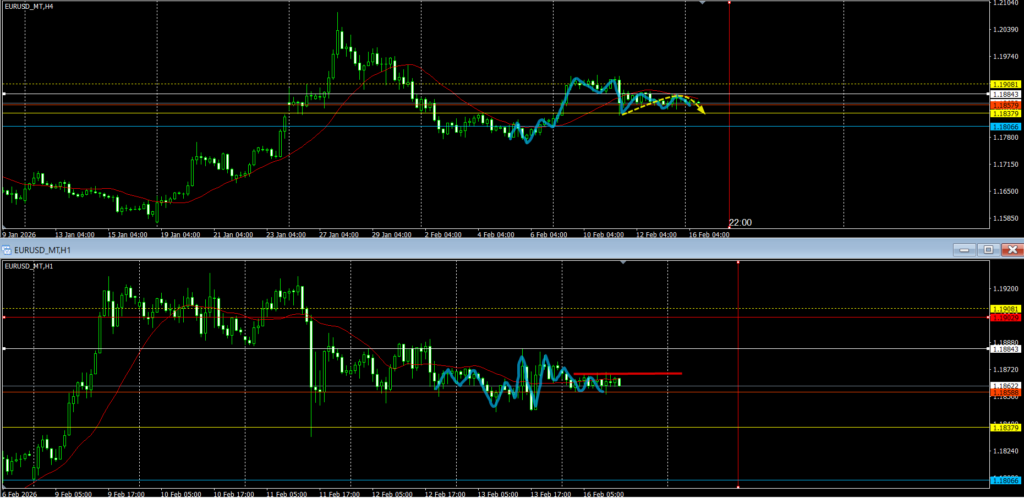The height and width of the screenshot is (498, 1024).
Task: Click the EURUSD_MT,H1 window title bar
Action: pyautogui.click(x=400, y=249)
